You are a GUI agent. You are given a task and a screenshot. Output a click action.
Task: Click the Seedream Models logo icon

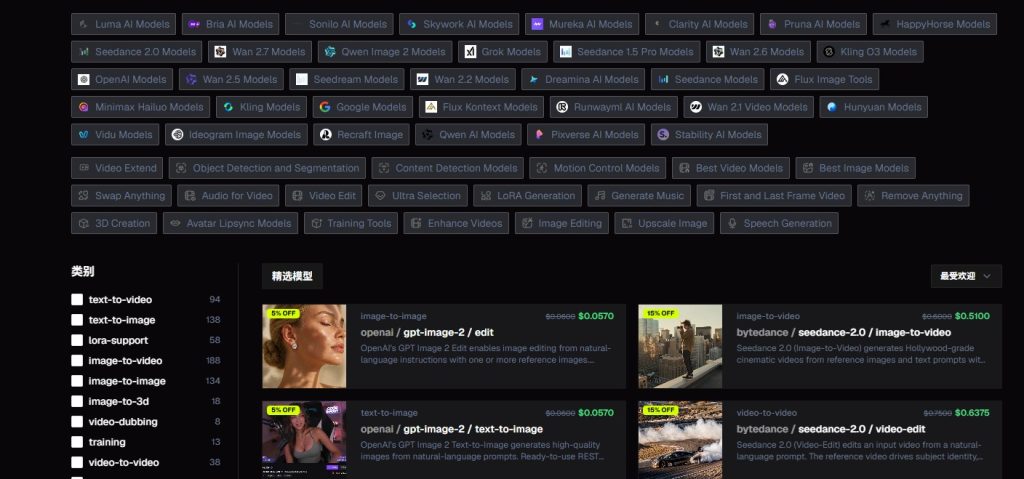point(302,80)
